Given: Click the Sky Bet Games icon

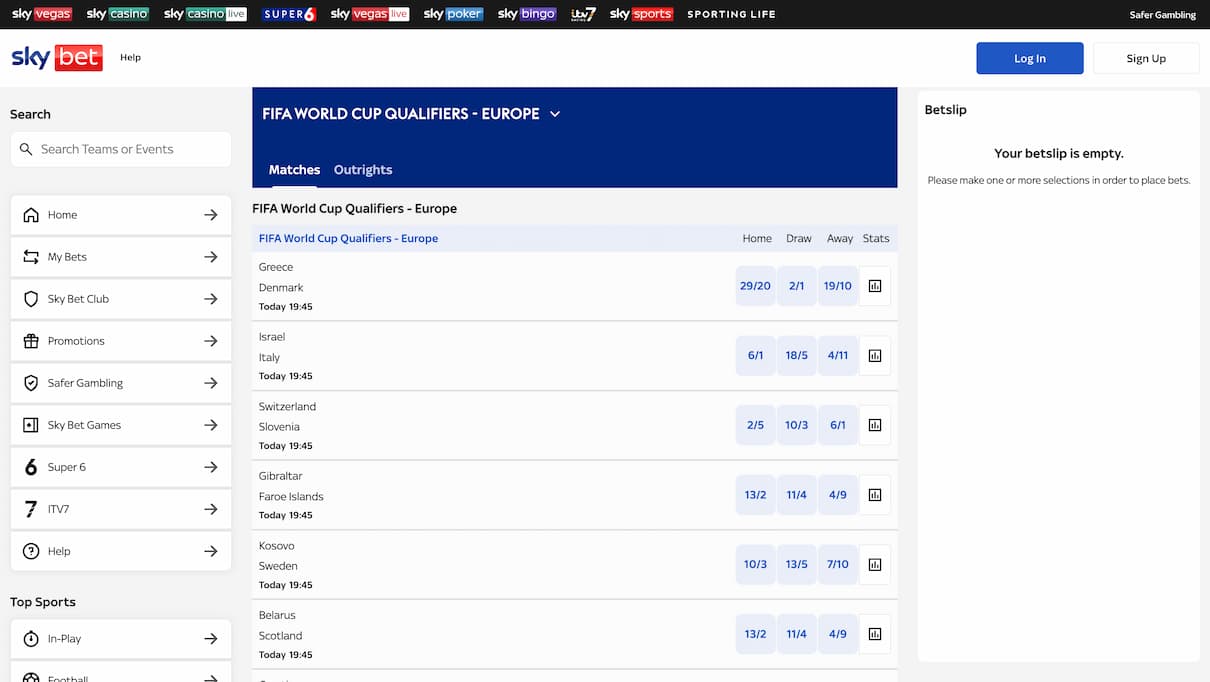Looking at the screenshot, I should point(31,425).
